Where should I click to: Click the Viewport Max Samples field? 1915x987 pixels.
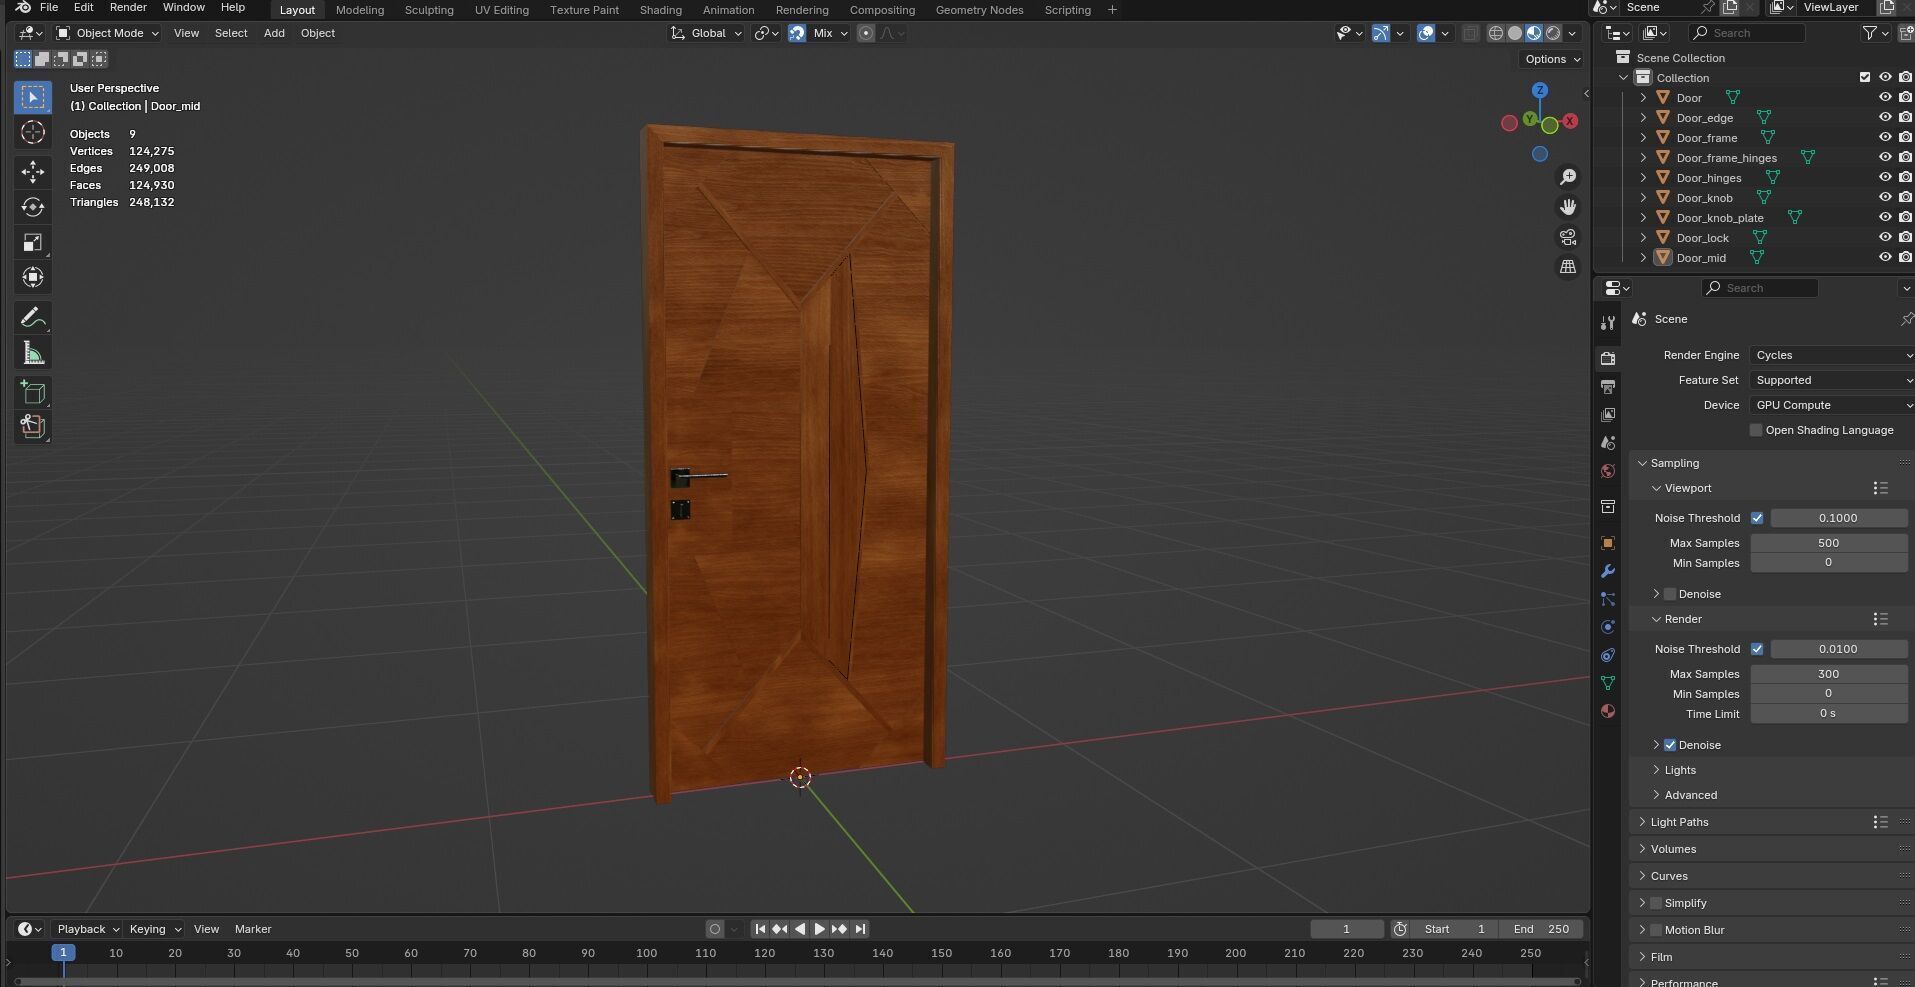(1828, 543)
